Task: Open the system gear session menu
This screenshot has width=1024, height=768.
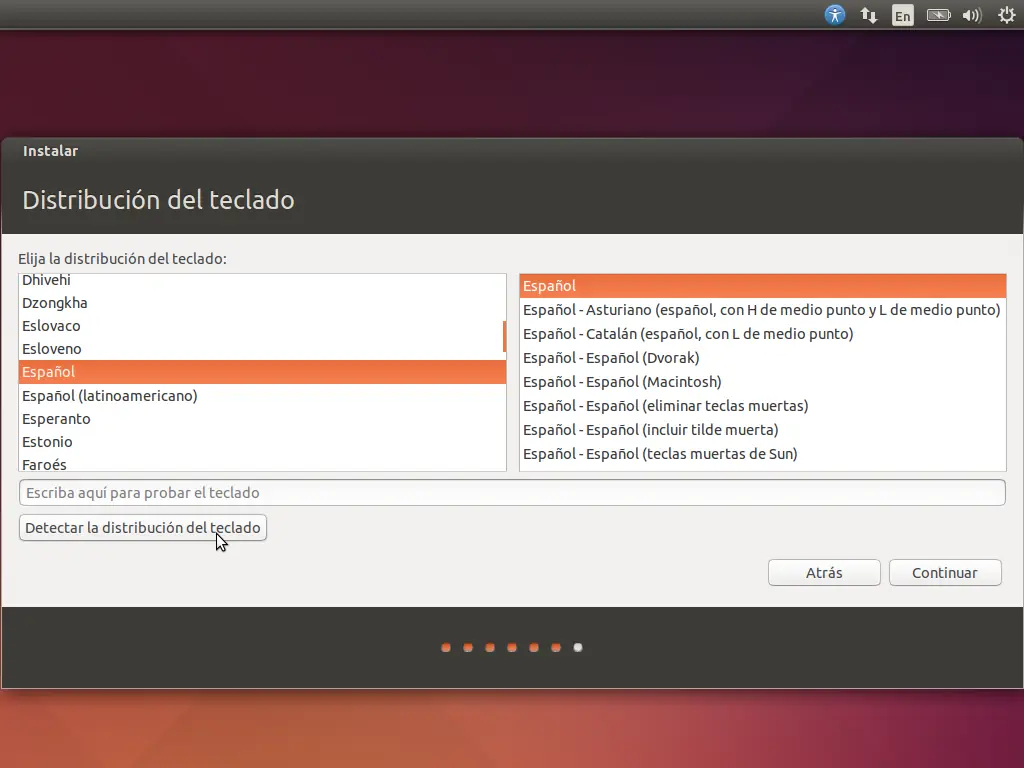Action: (1006, 15)
